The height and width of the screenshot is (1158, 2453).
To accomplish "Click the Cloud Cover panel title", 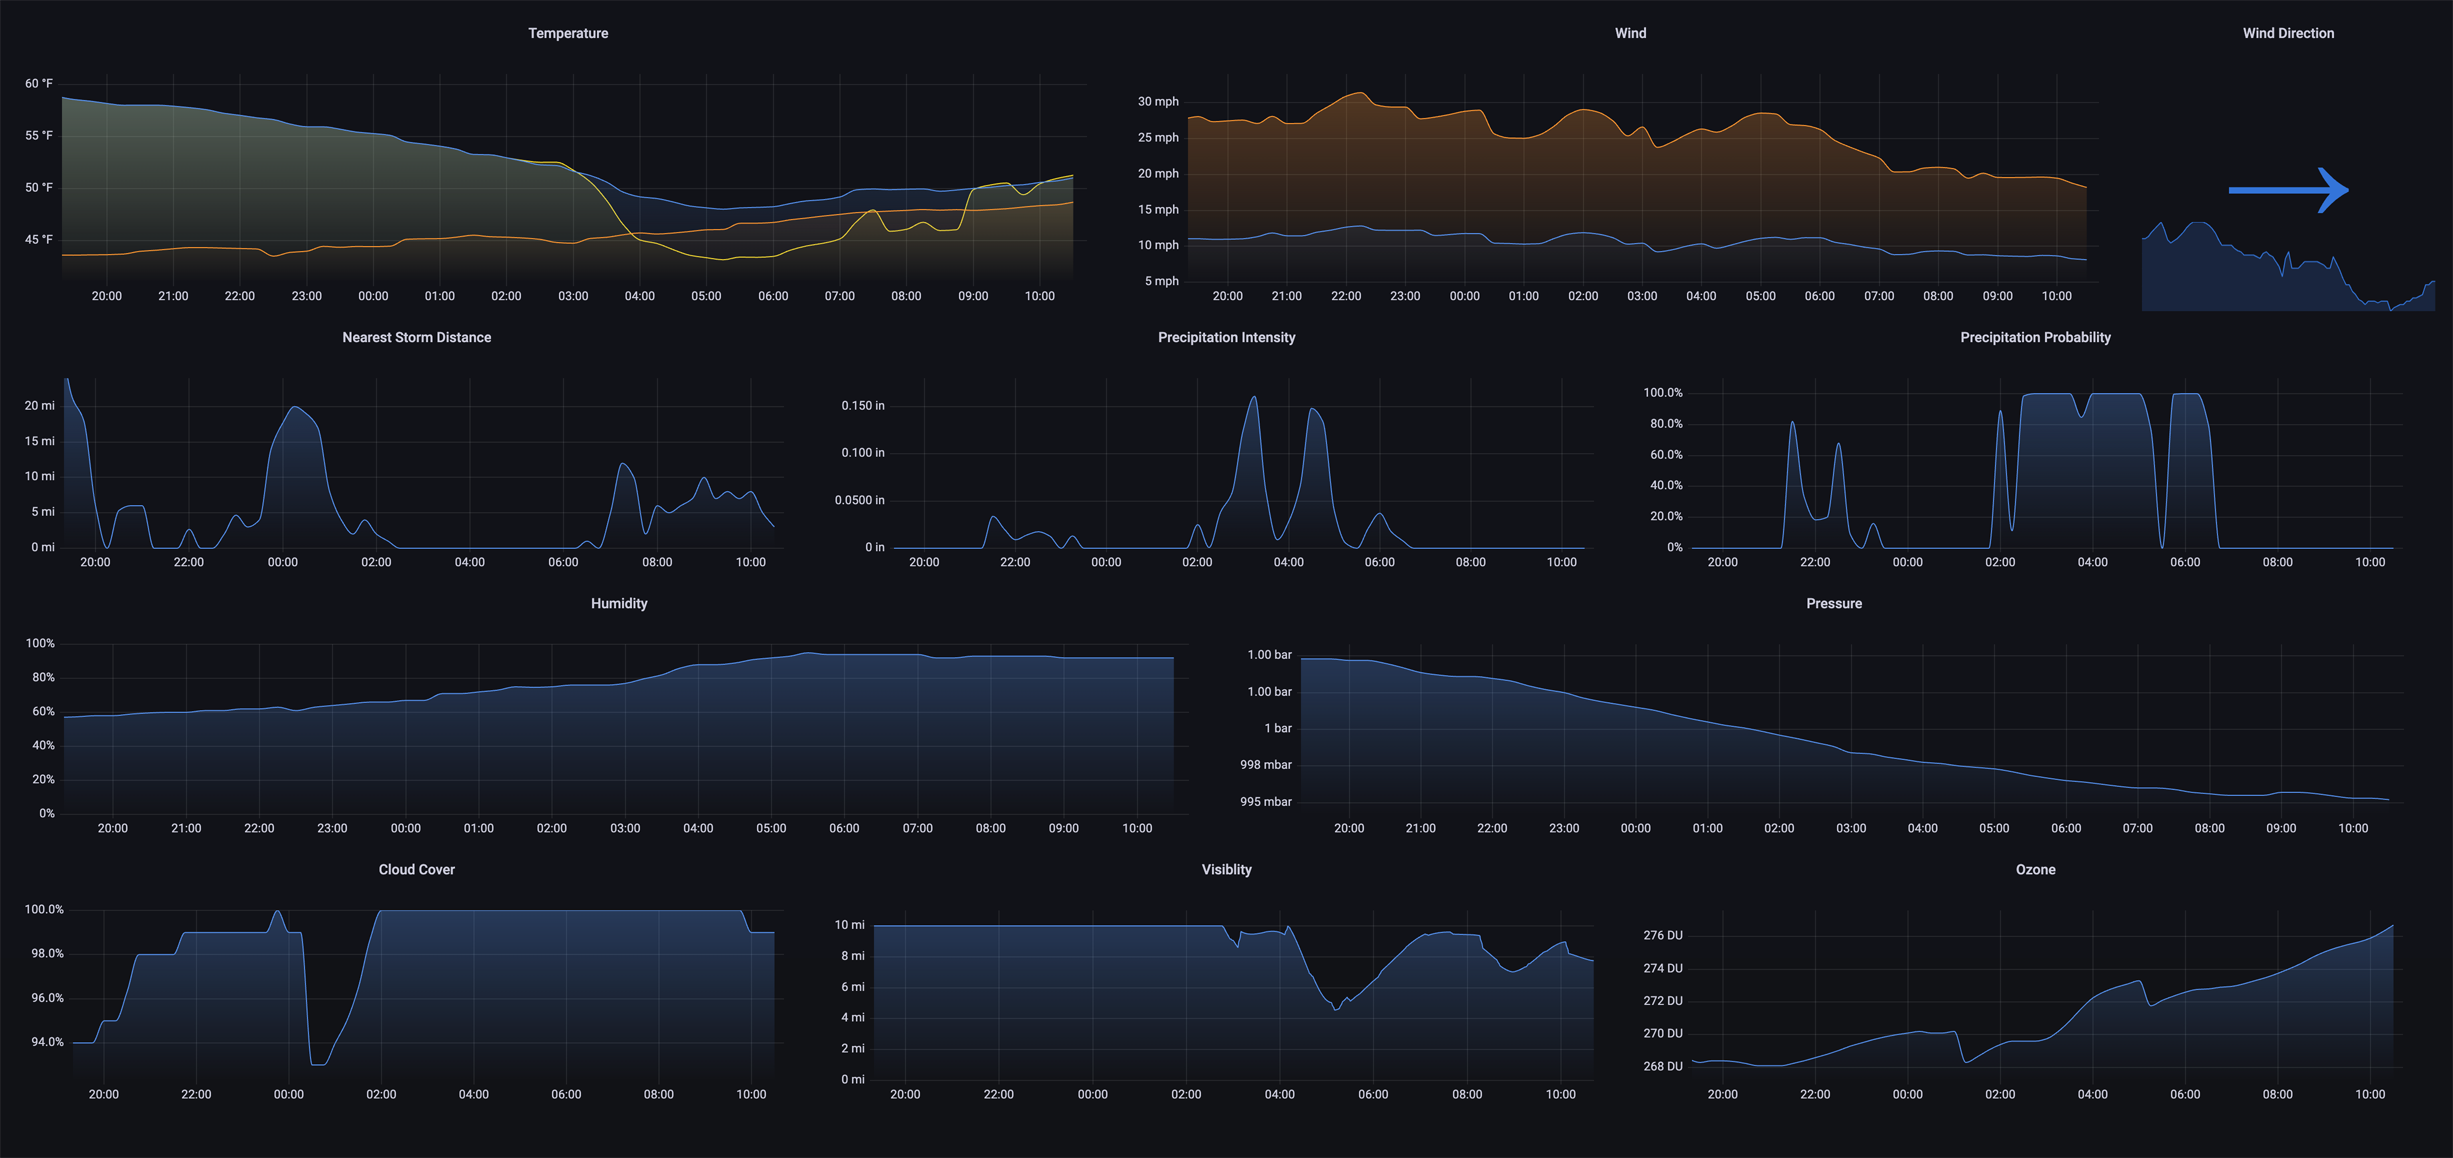I will click(x=416, y=869).
